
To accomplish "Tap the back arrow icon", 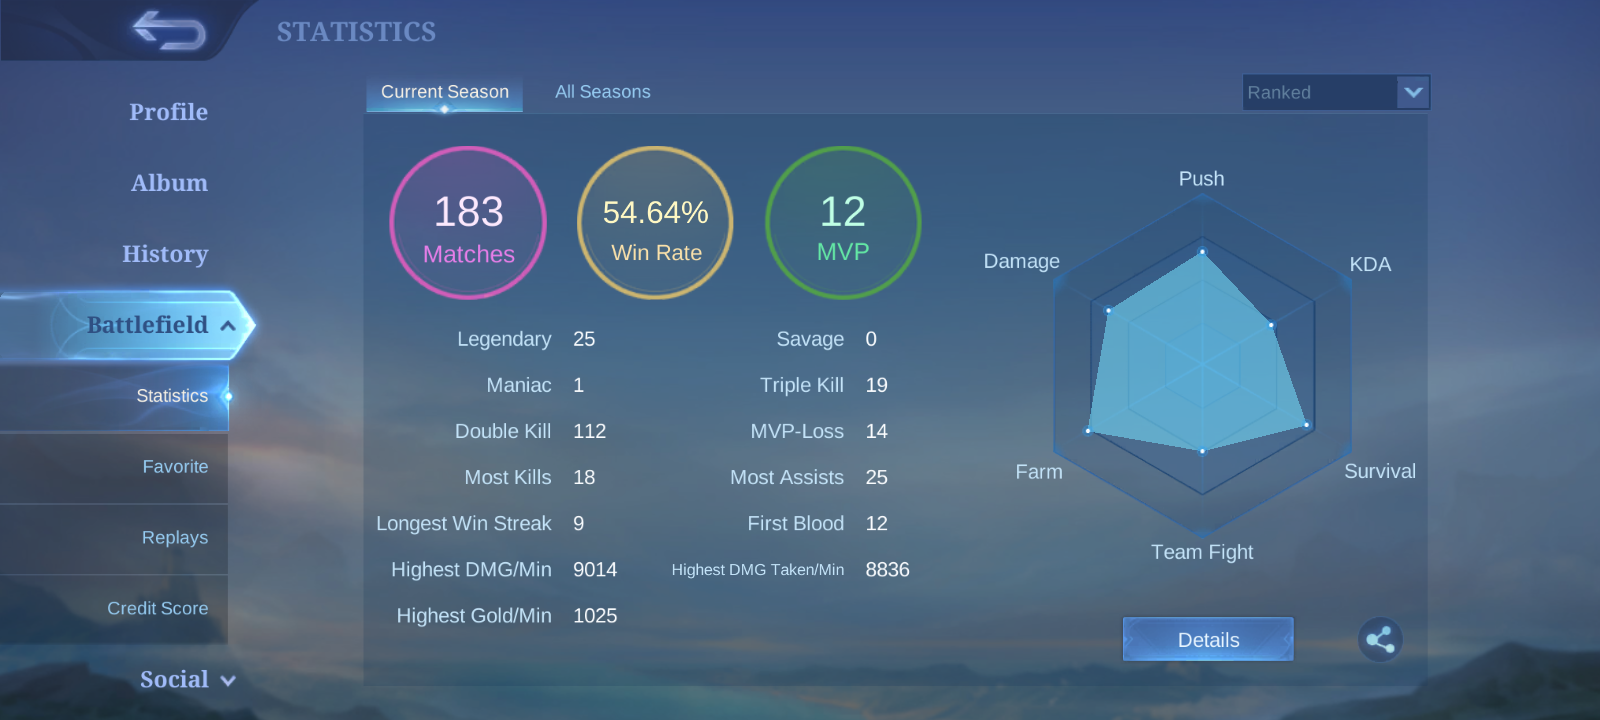I will point(169,30).
